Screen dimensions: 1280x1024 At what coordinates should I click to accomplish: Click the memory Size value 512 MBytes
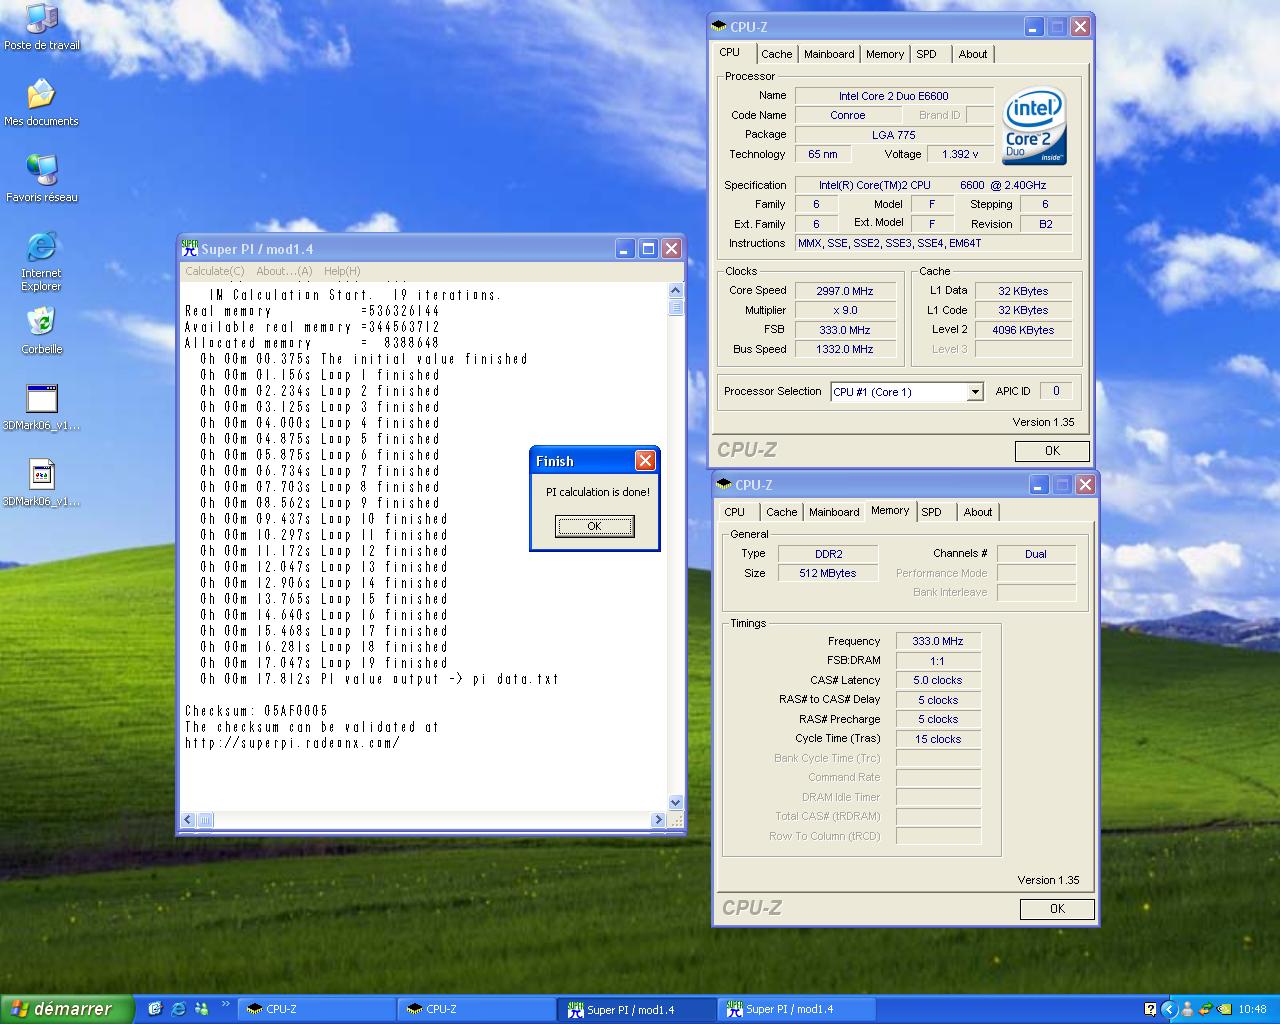[828, 573]
